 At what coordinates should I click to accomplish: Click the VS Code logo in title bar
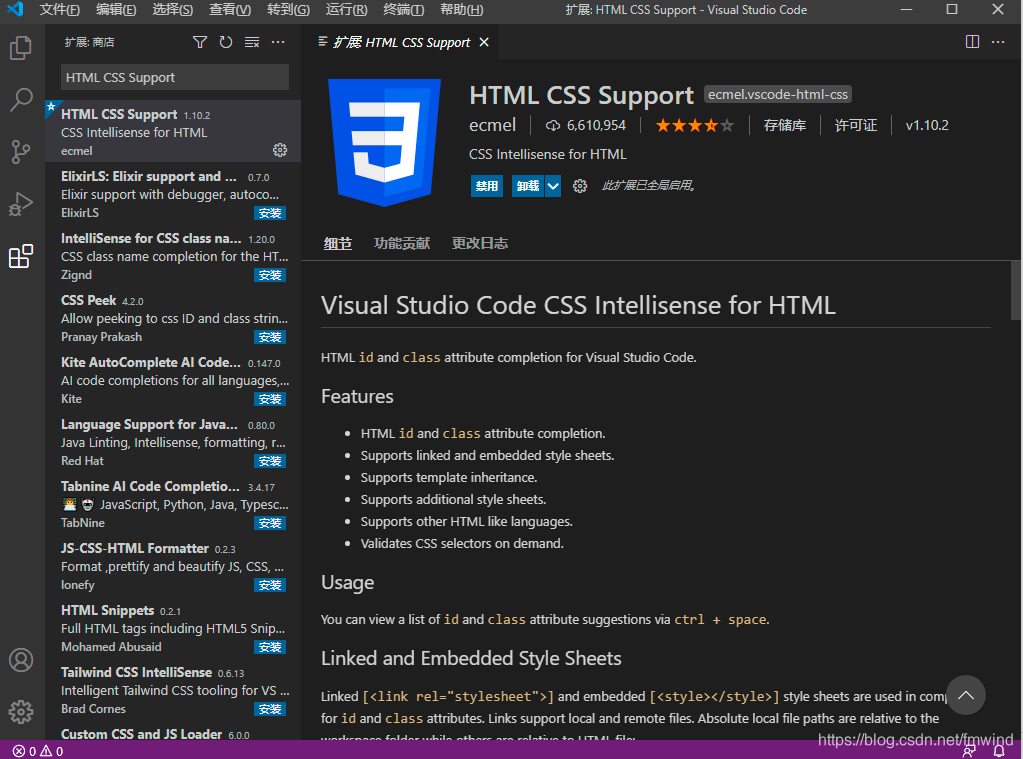point(15,9)
